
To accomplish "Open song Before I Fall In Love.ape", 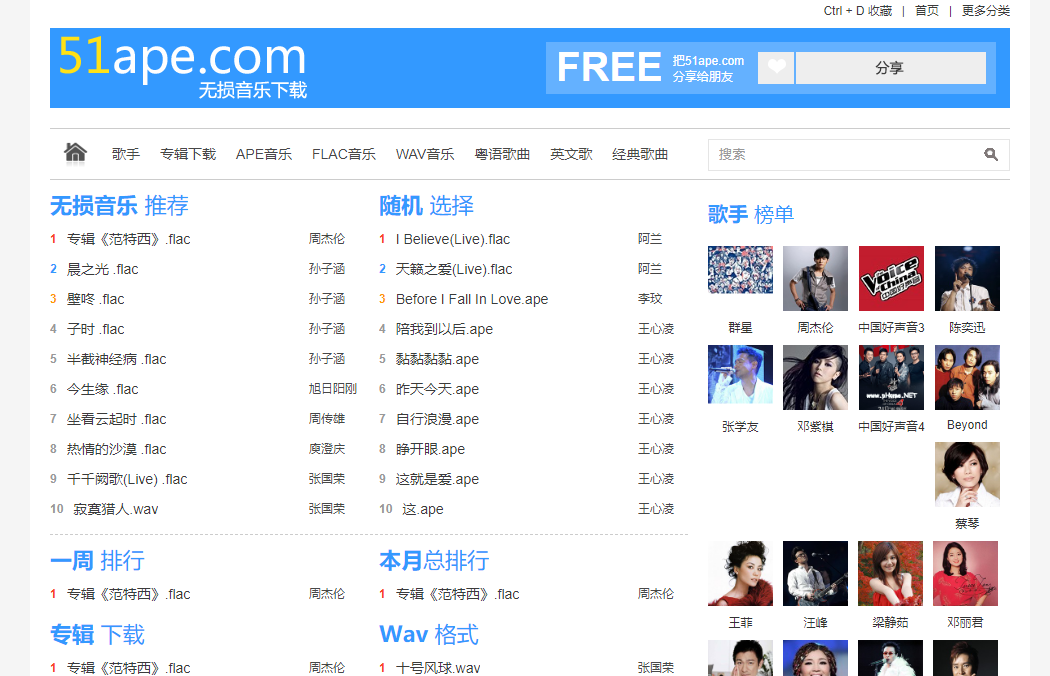I will [x=472, y=299].
